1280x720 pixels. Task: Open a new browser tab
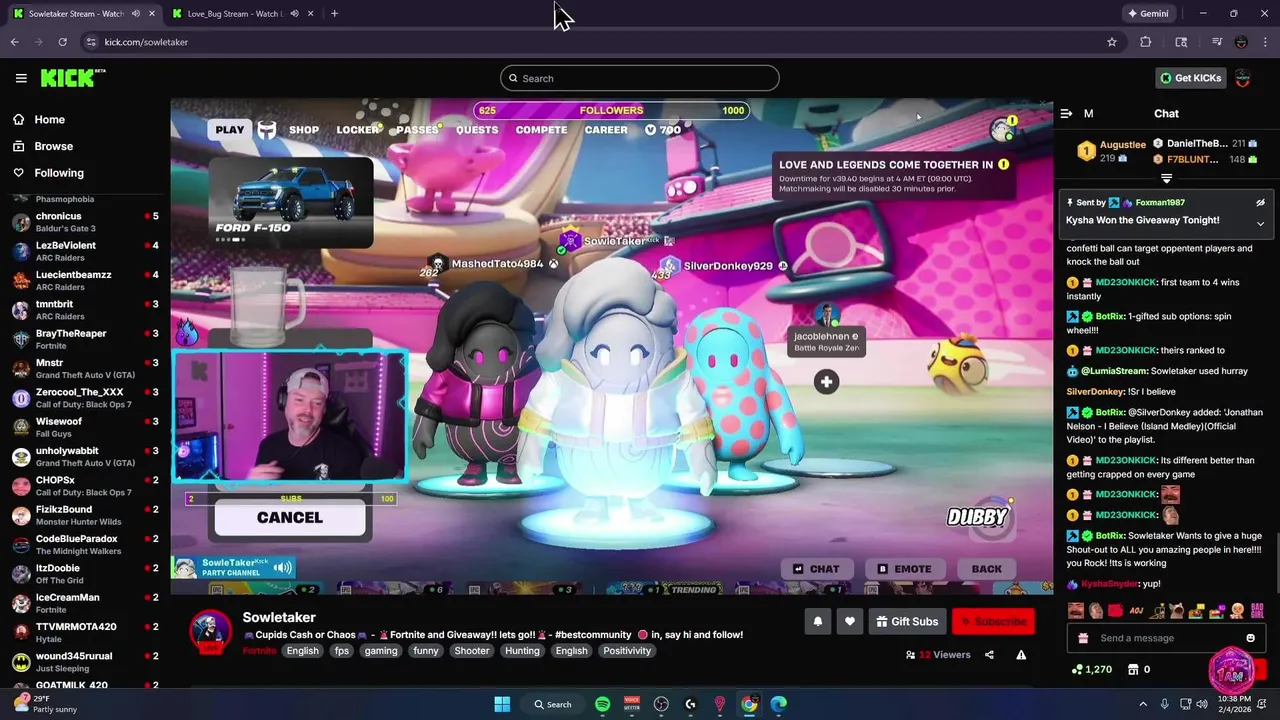pyautogui.click(x=334, y=14)
